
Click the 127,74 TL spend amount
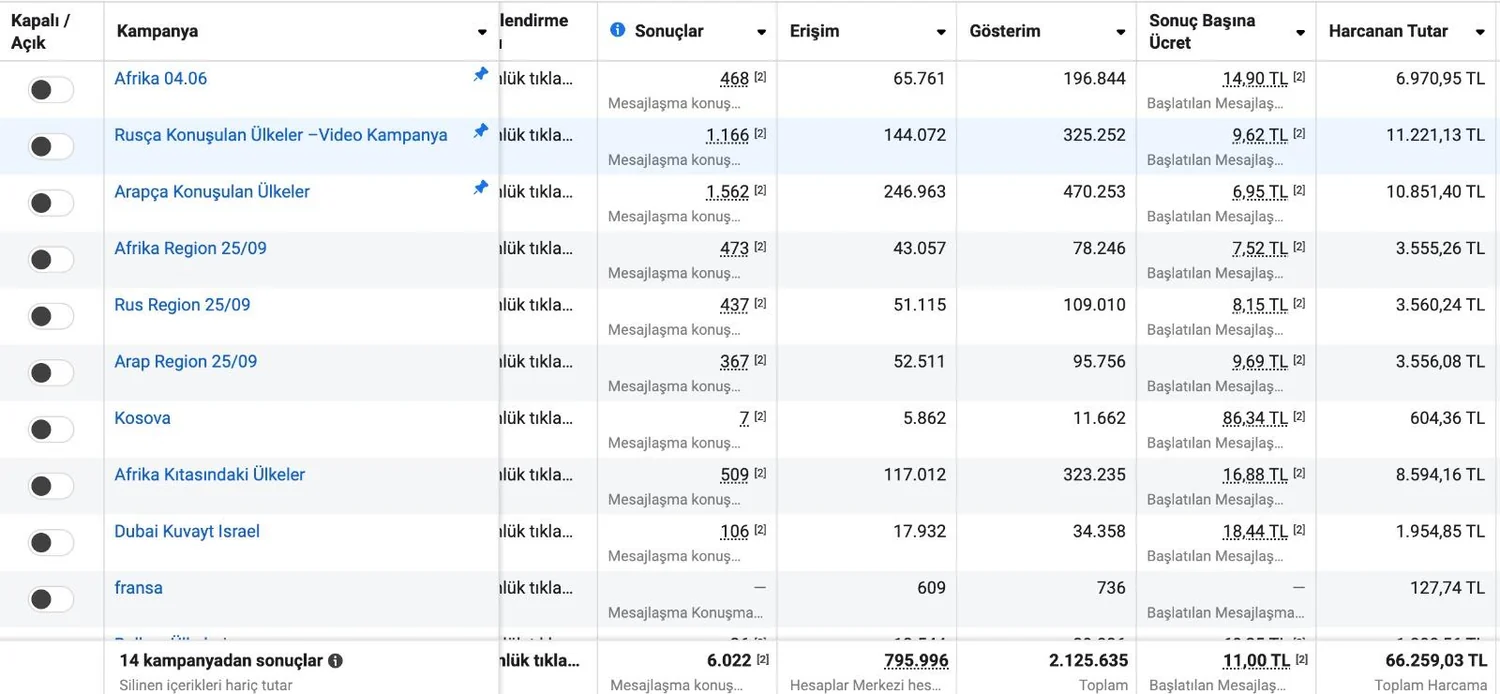tap(1447, 588)
